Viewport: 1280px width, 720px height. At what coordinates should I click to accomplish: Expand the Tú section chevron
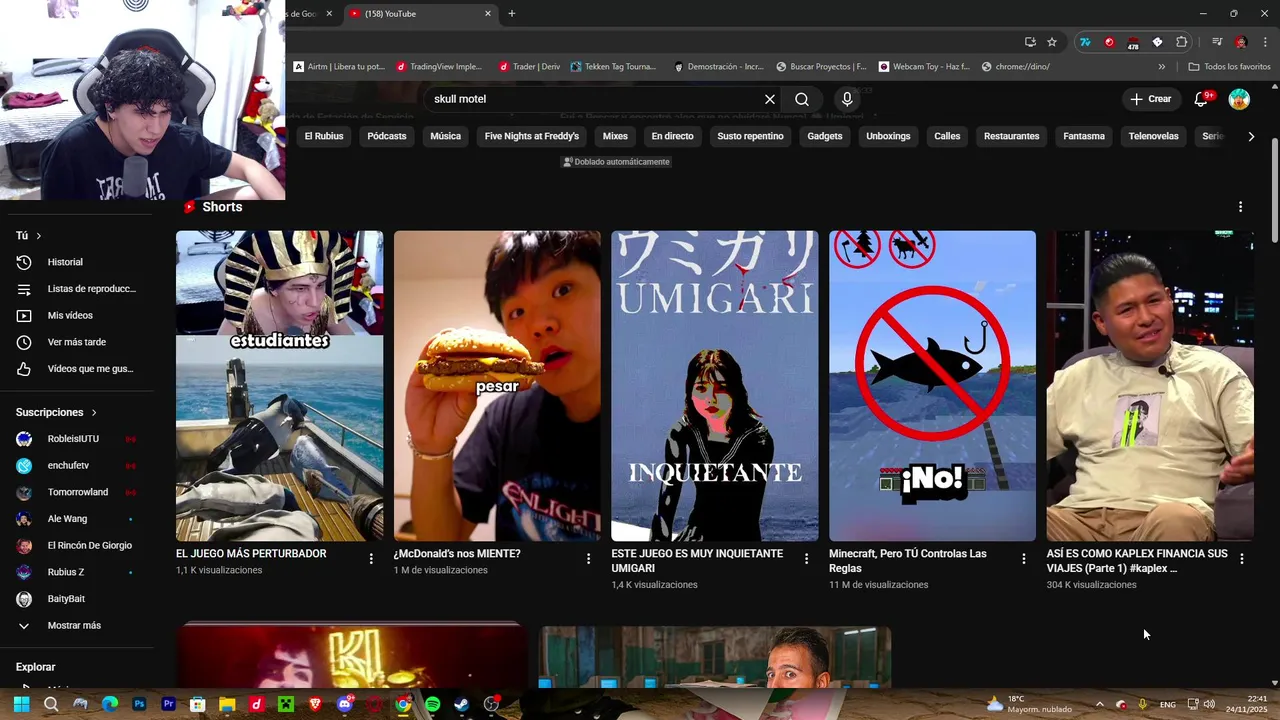39,236
